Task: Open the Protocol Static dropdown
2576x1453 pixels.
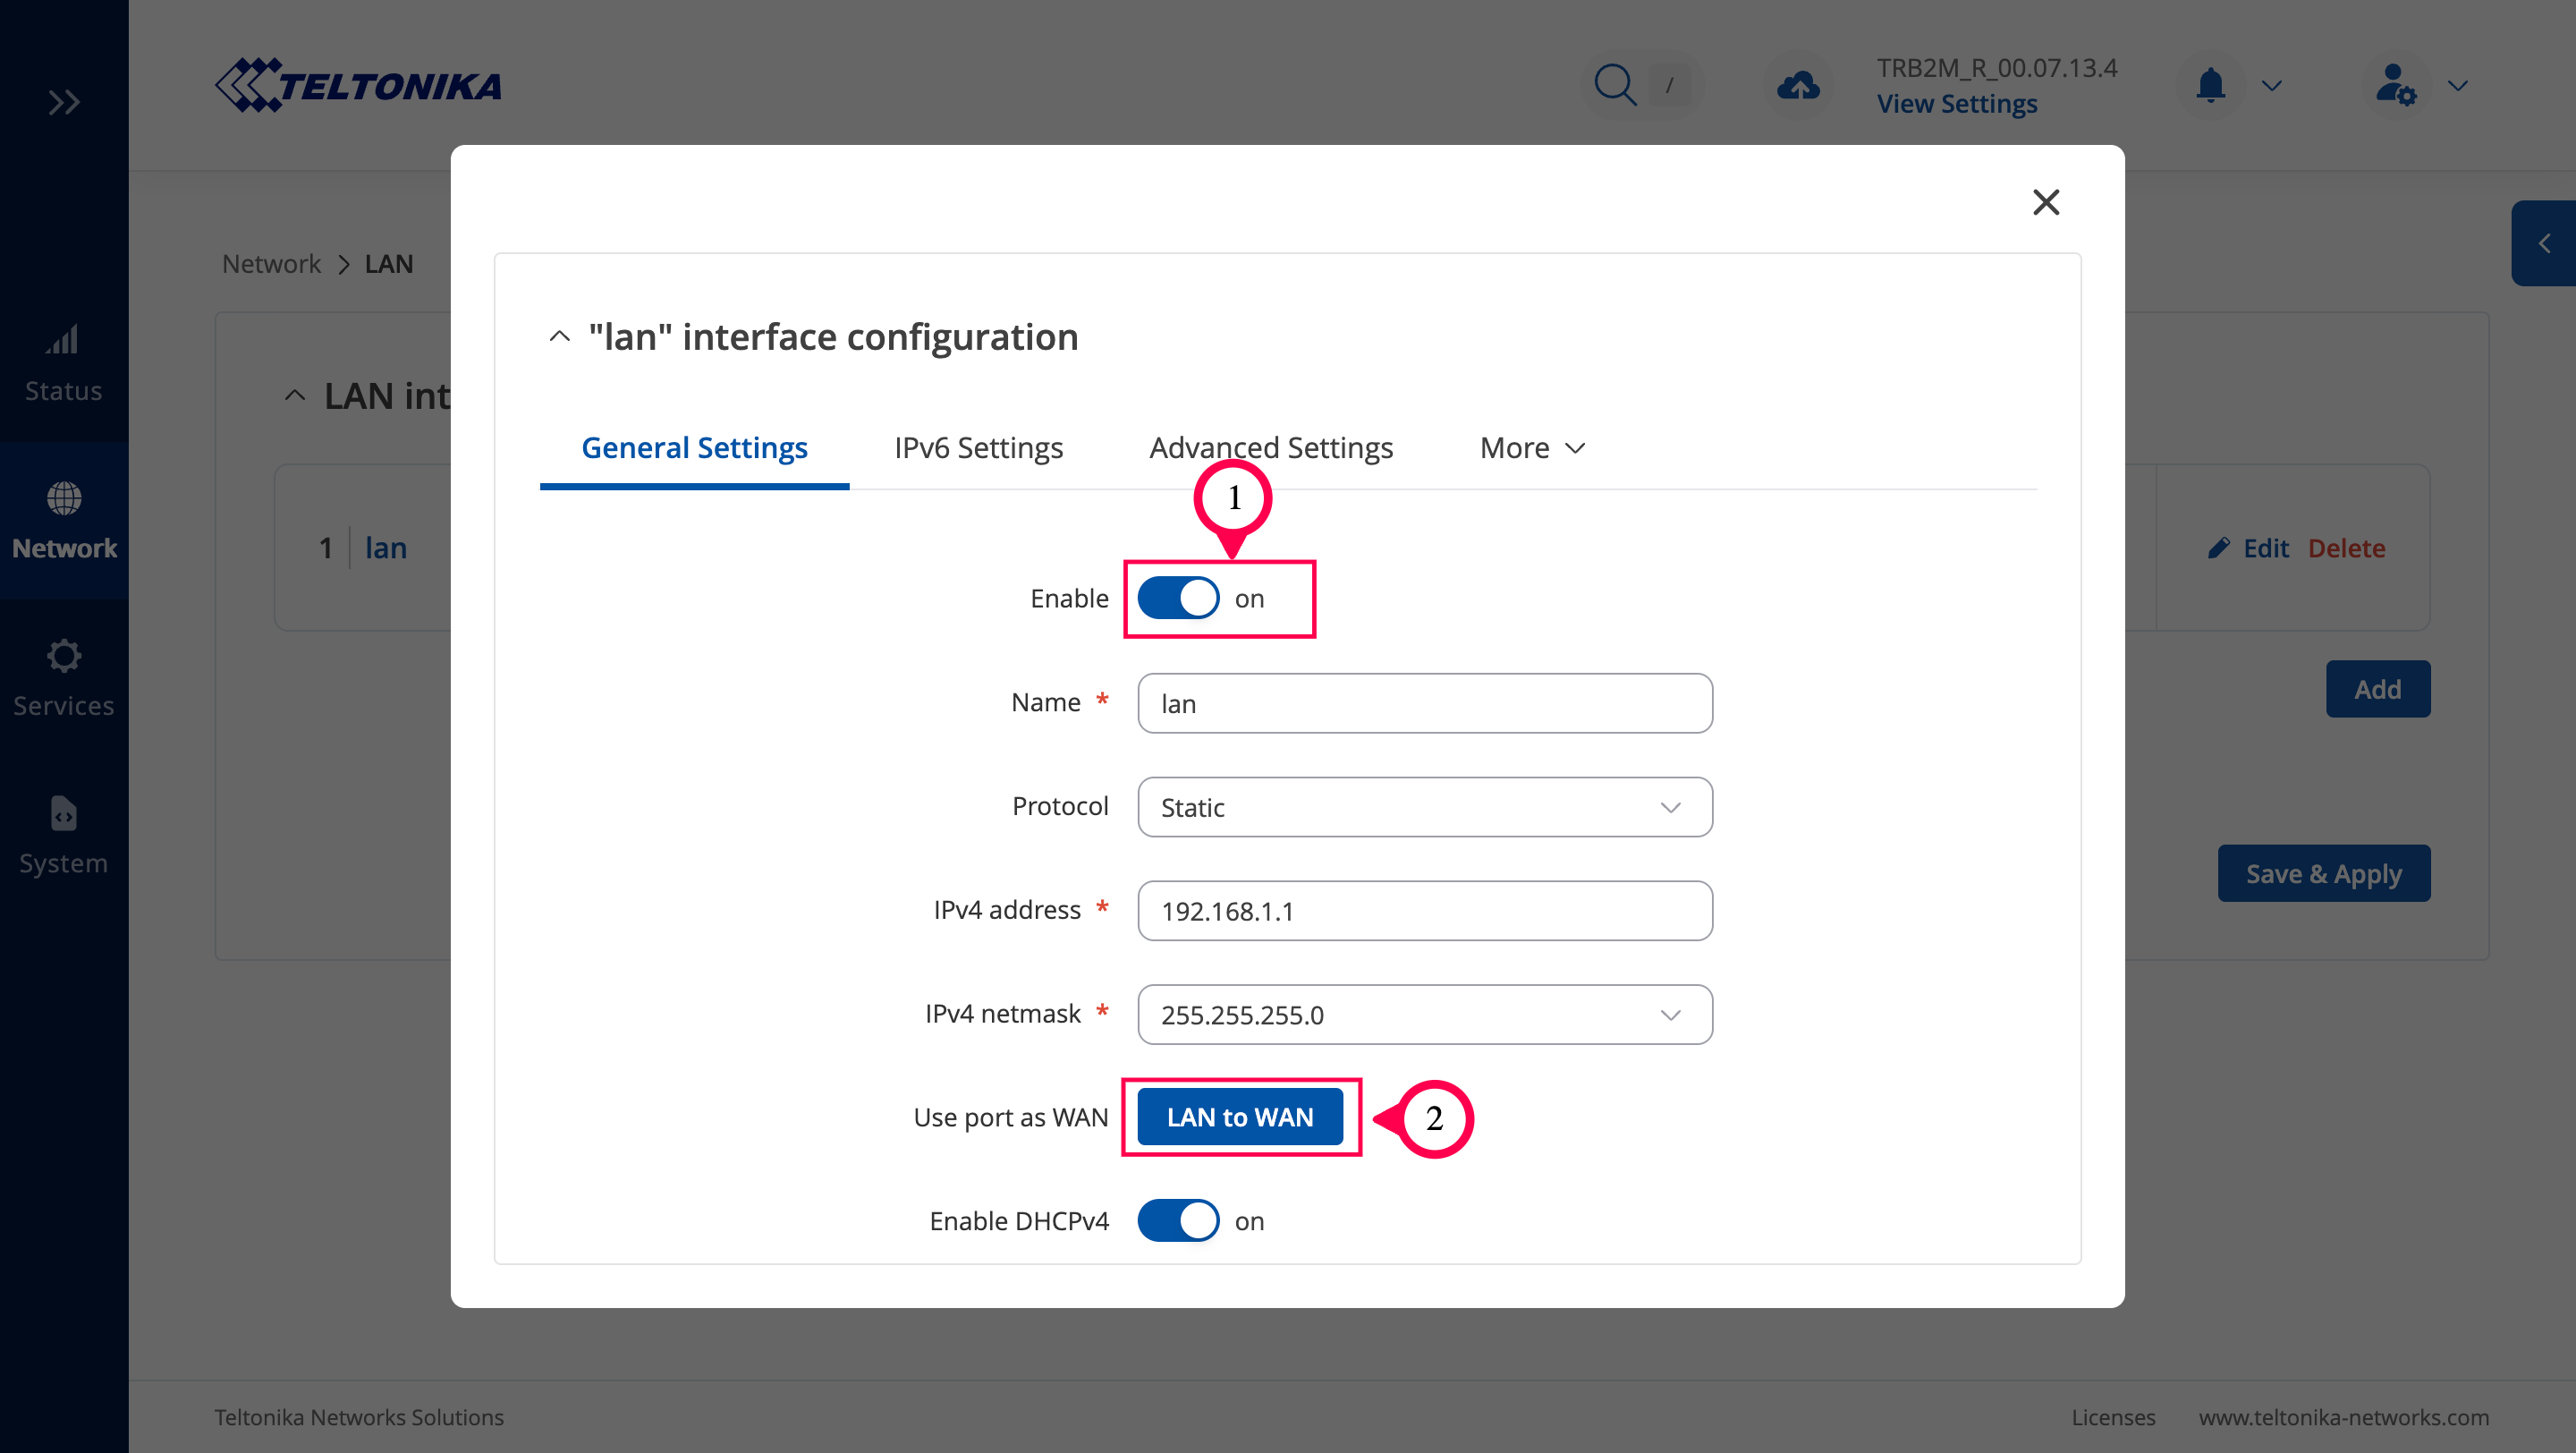Action: tap(1424, 807)
